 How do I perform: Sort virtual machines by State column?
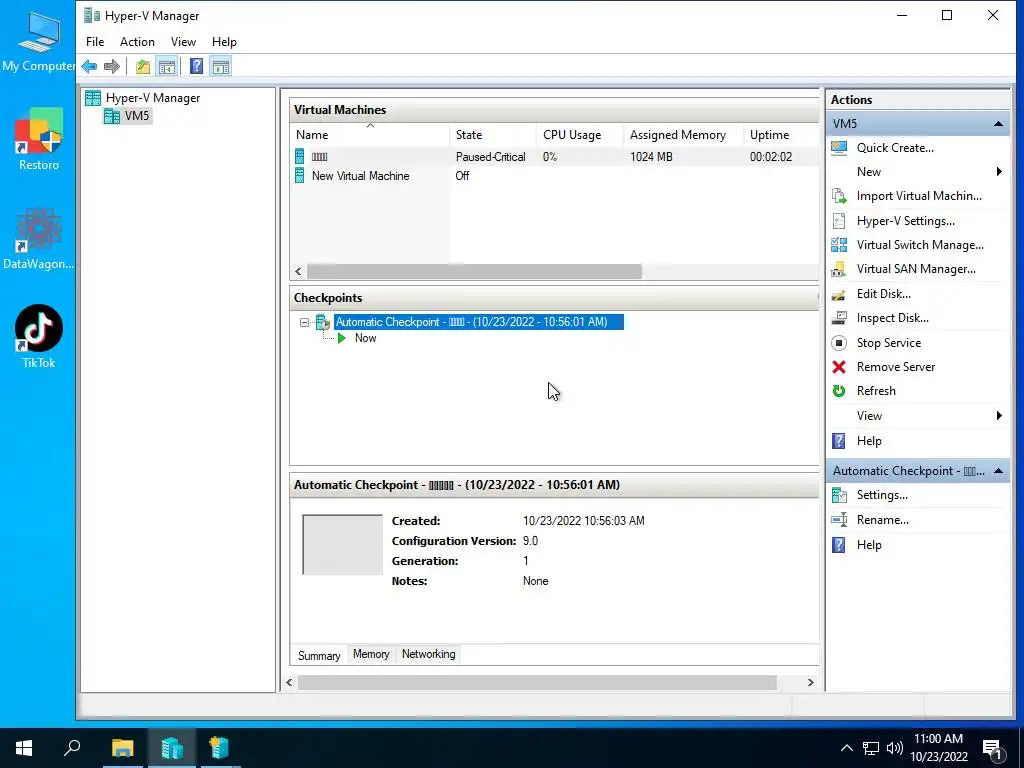[x=492, y=135]
